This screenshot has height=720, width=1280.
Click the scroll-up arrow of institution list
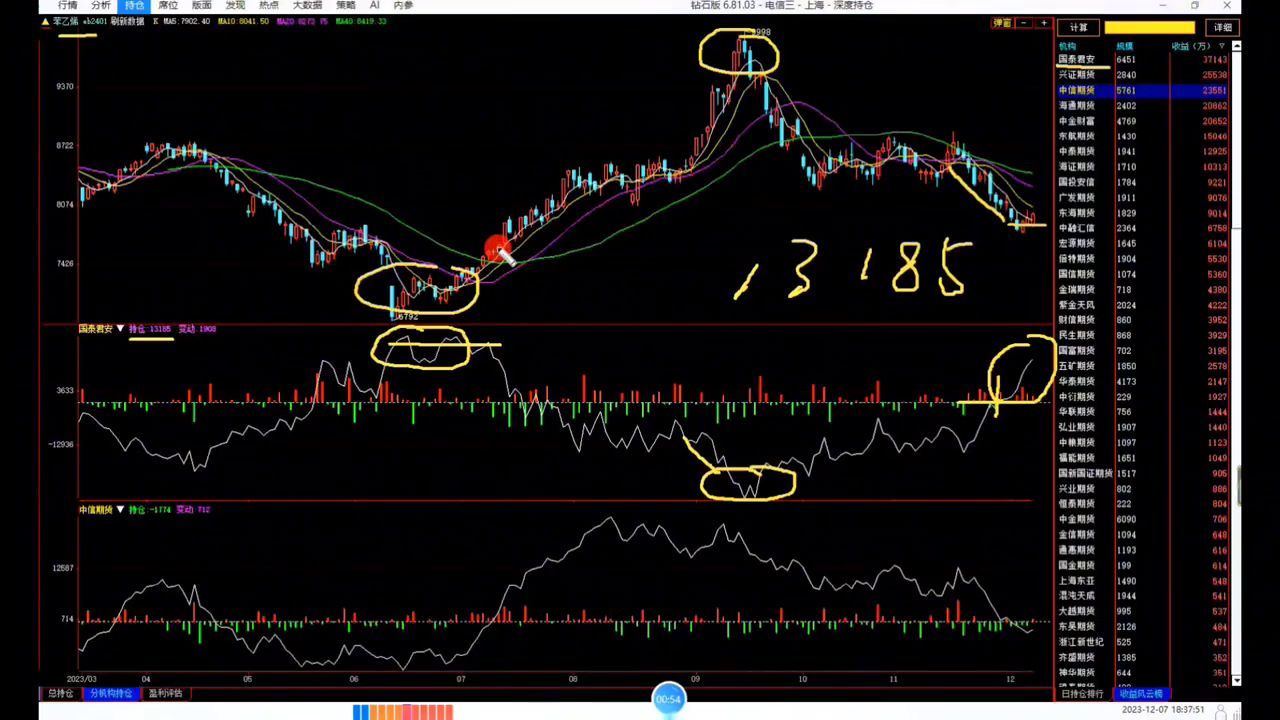pyautogui.click(x=1237, y=46)
